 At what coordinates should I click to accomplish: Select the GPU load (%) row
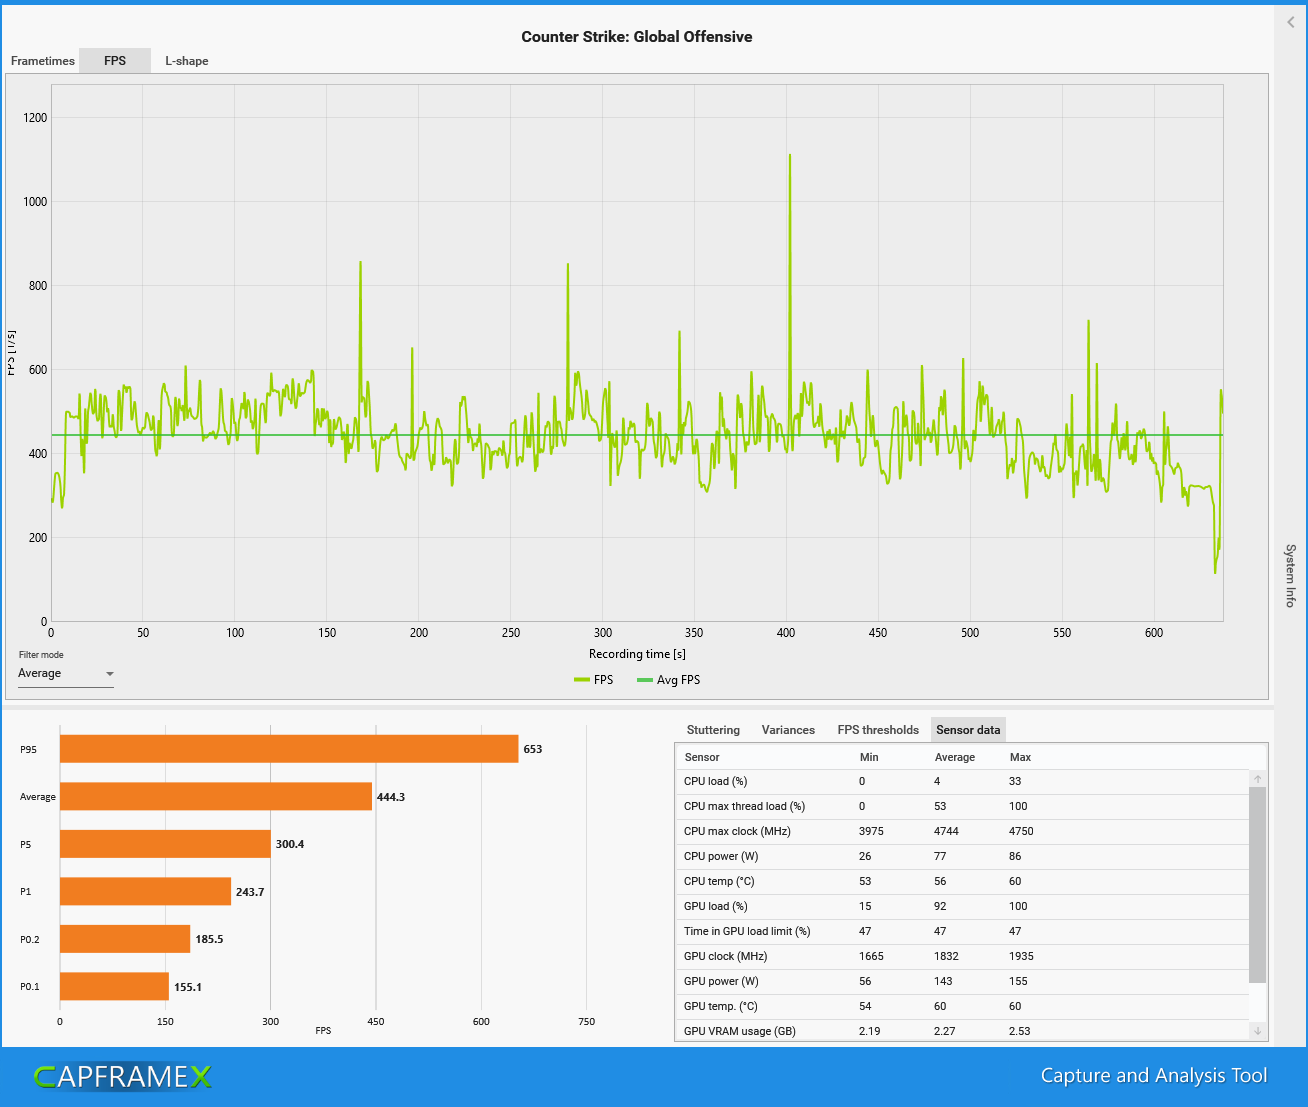(962, 907)
